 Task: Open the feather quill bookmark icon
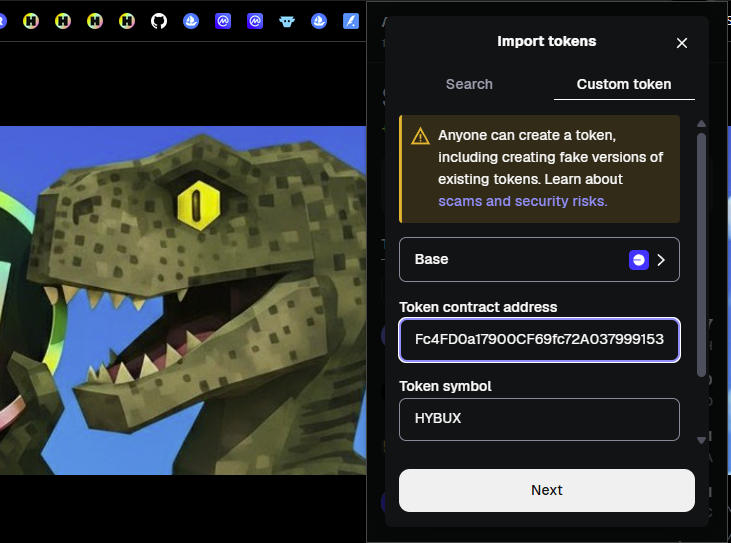click(x=351, y=21)
